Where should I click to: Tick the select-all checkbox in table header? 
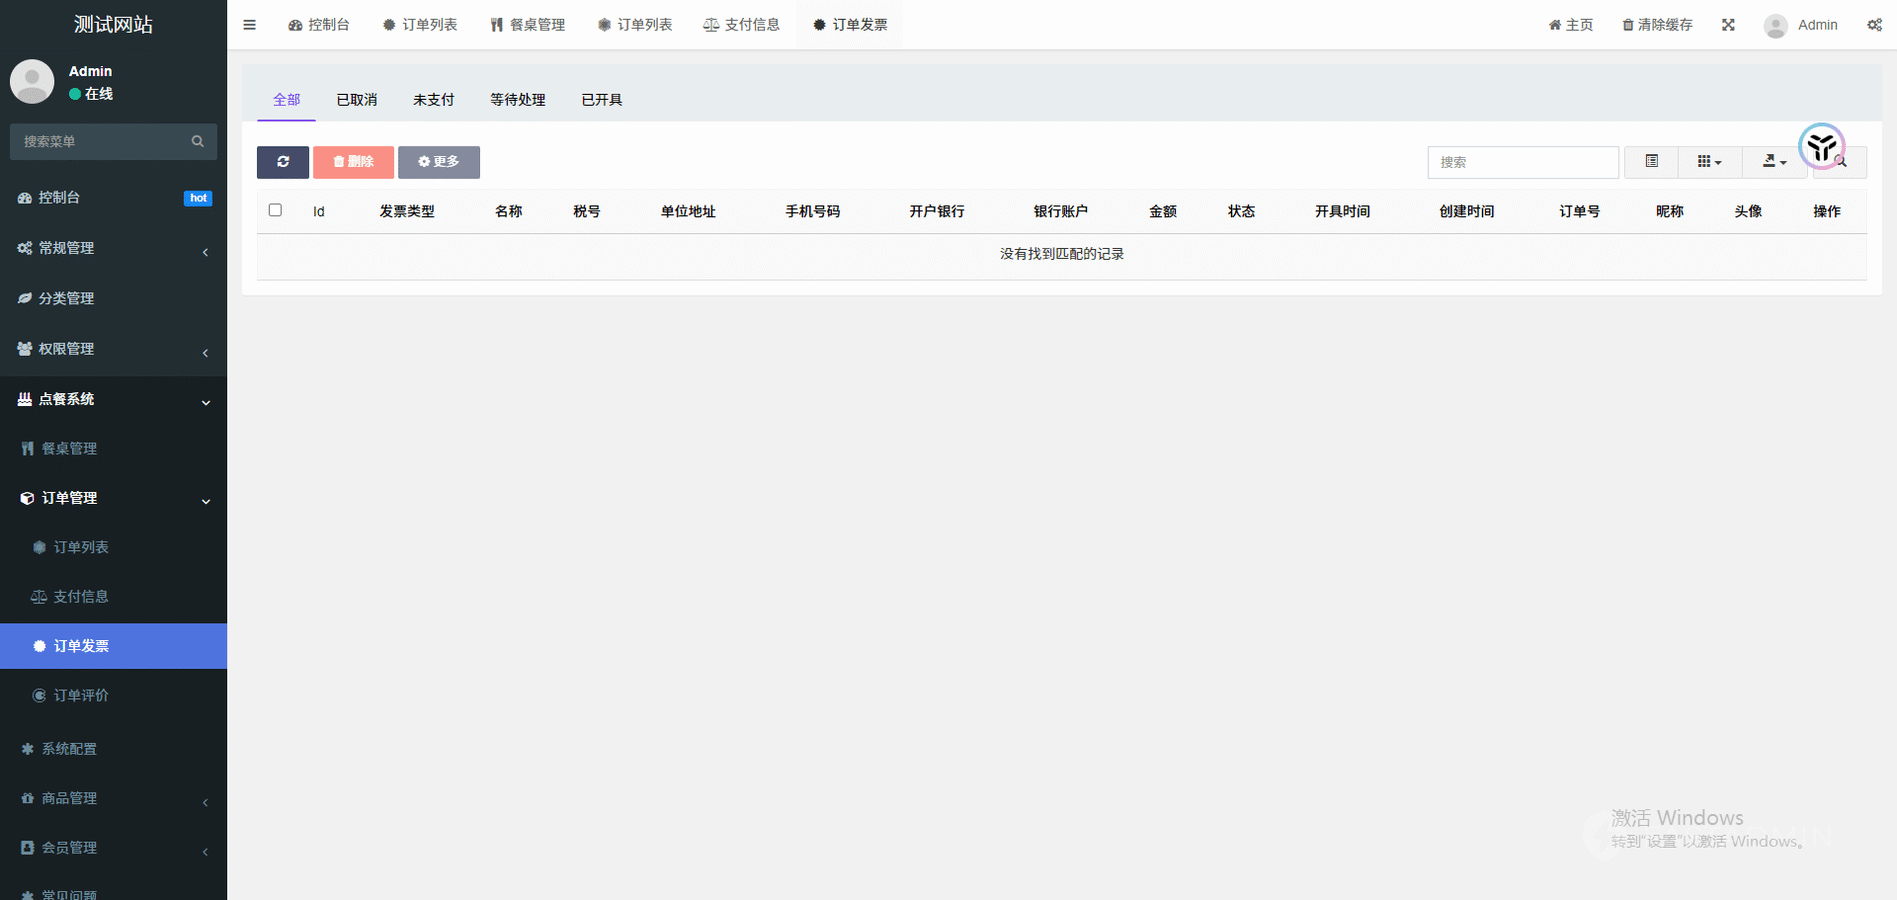[275, 210]
